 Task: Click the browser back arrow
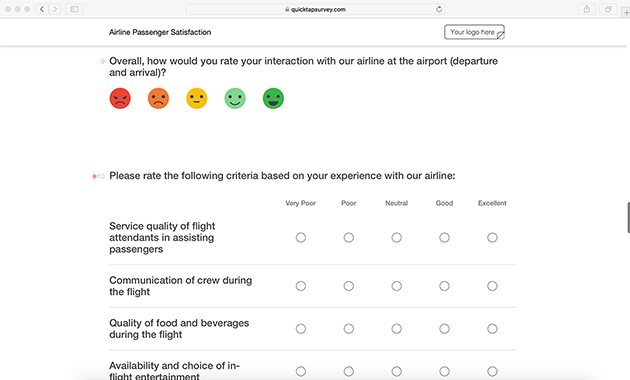42,9
